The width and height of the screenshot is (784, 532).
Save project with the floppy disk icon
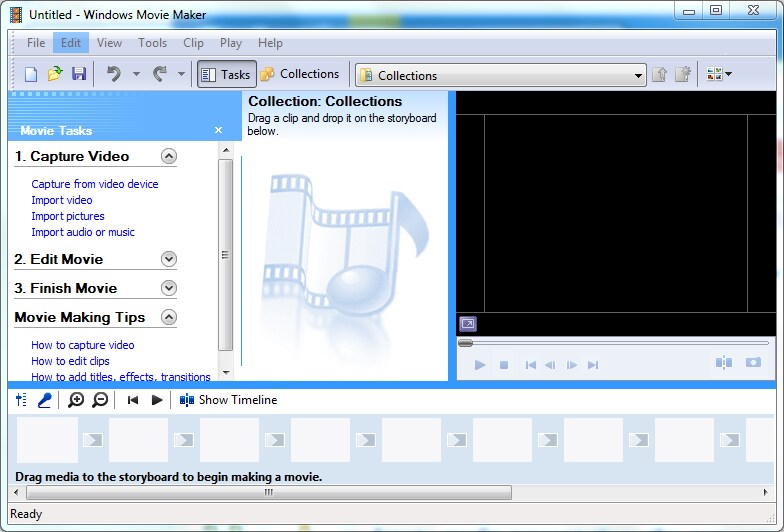[x=79, y=74]
